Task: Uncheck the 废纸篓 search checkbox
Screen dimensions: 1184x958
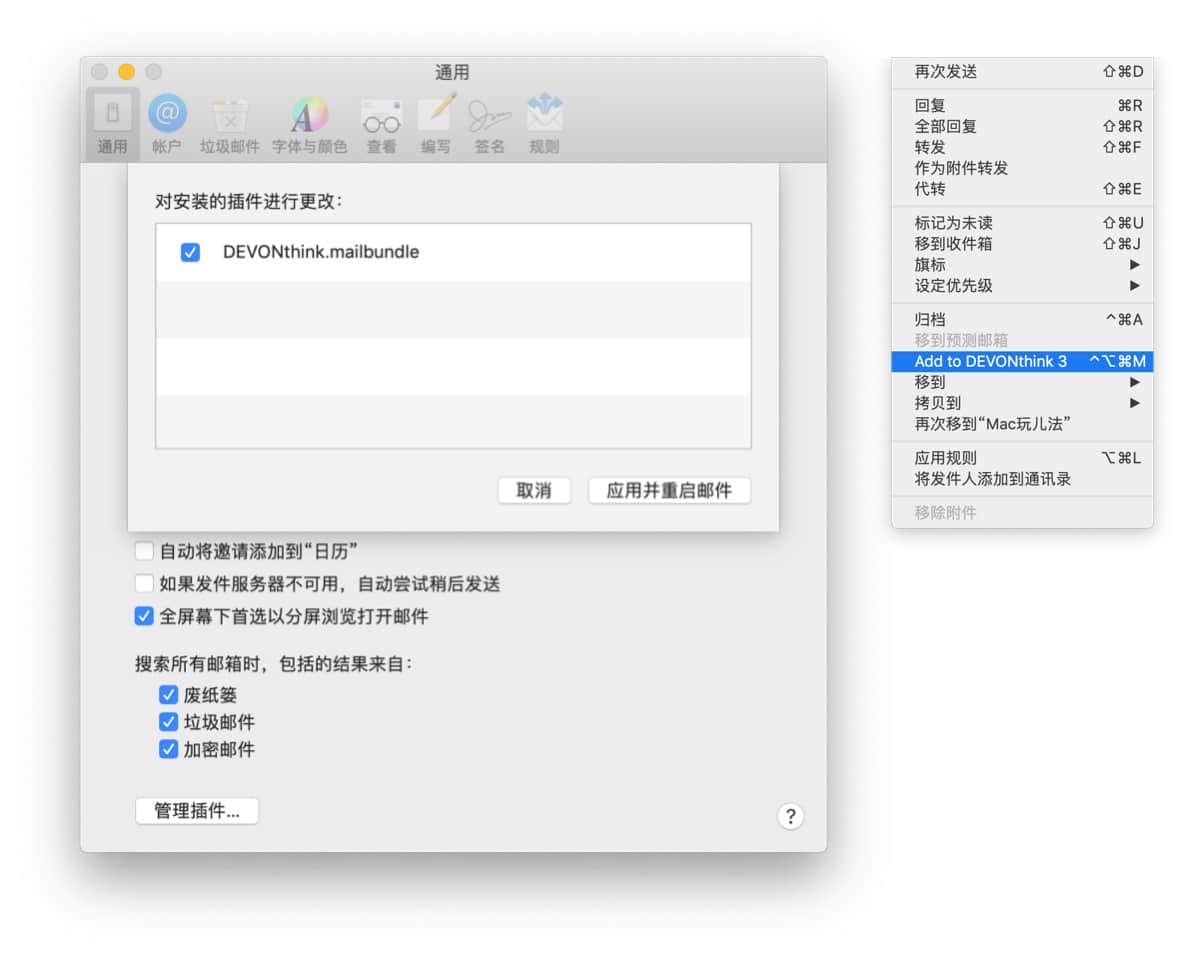Action: coord(168,695)
